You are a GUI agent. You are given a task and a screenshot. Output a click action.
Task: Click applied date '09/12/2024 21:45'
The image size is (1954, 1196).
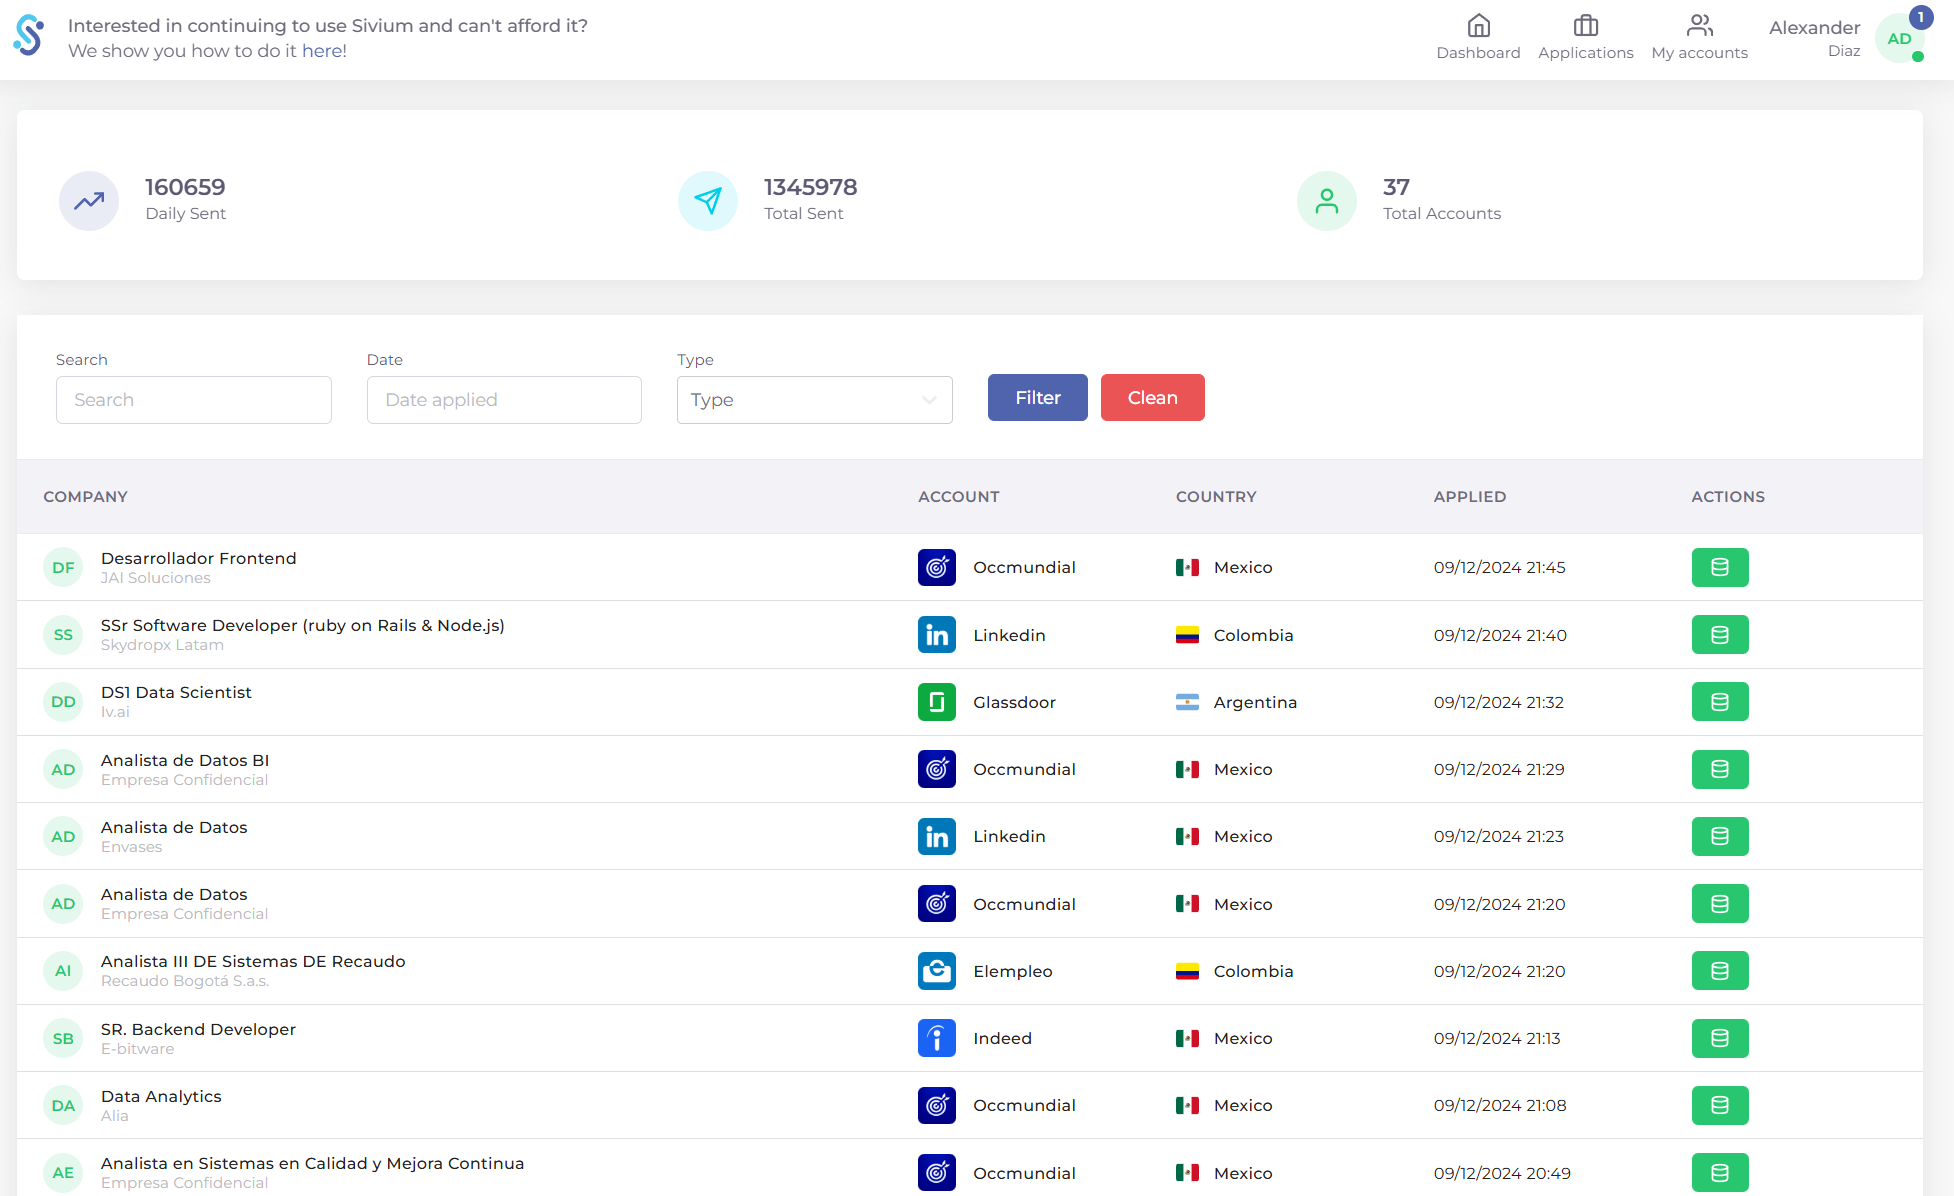[1499, 567]
